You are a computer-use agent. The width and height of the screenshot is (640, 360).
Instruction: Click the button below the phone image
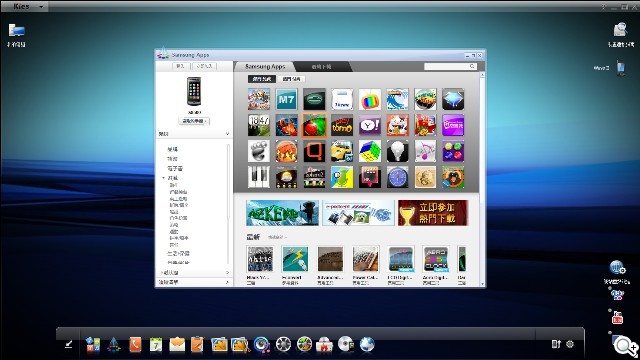194,121
